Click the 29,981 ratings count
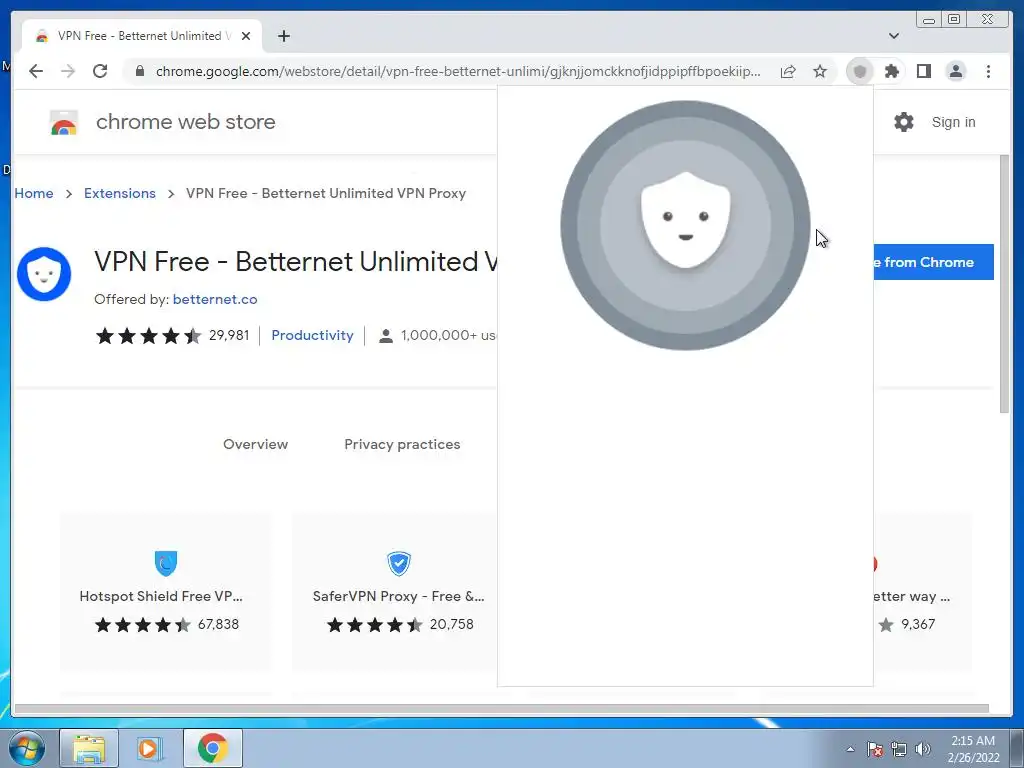 [229, 335]
